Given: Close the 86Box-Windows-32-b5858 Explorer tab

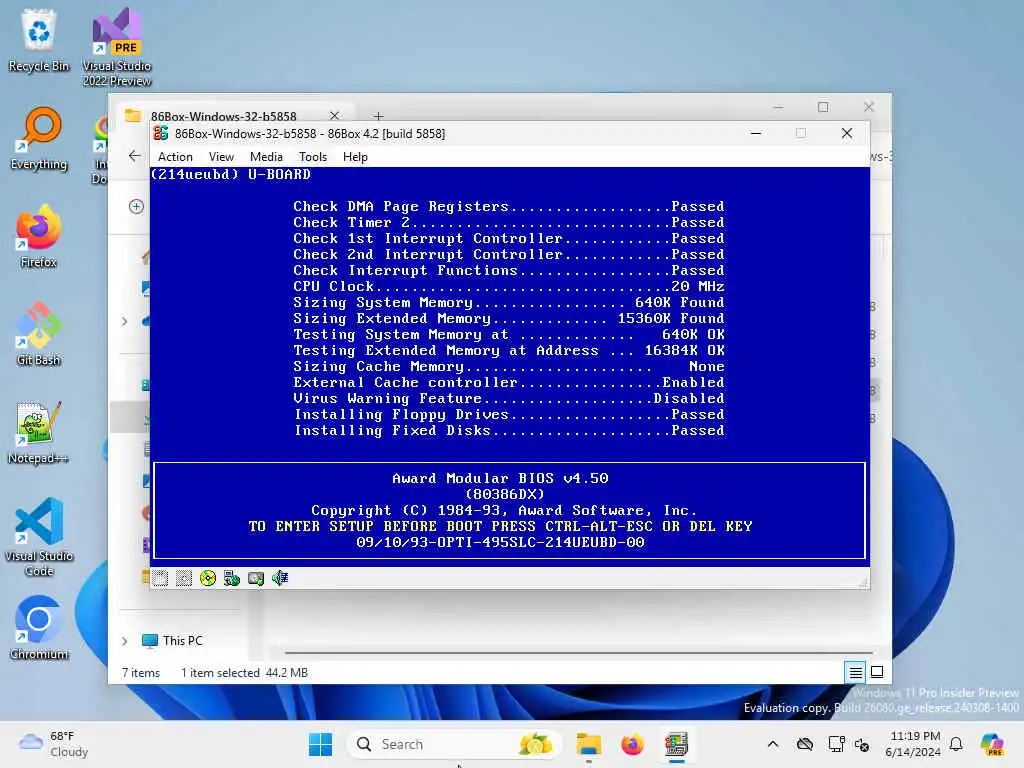Looking at the screenshot, I should (334, 116).
